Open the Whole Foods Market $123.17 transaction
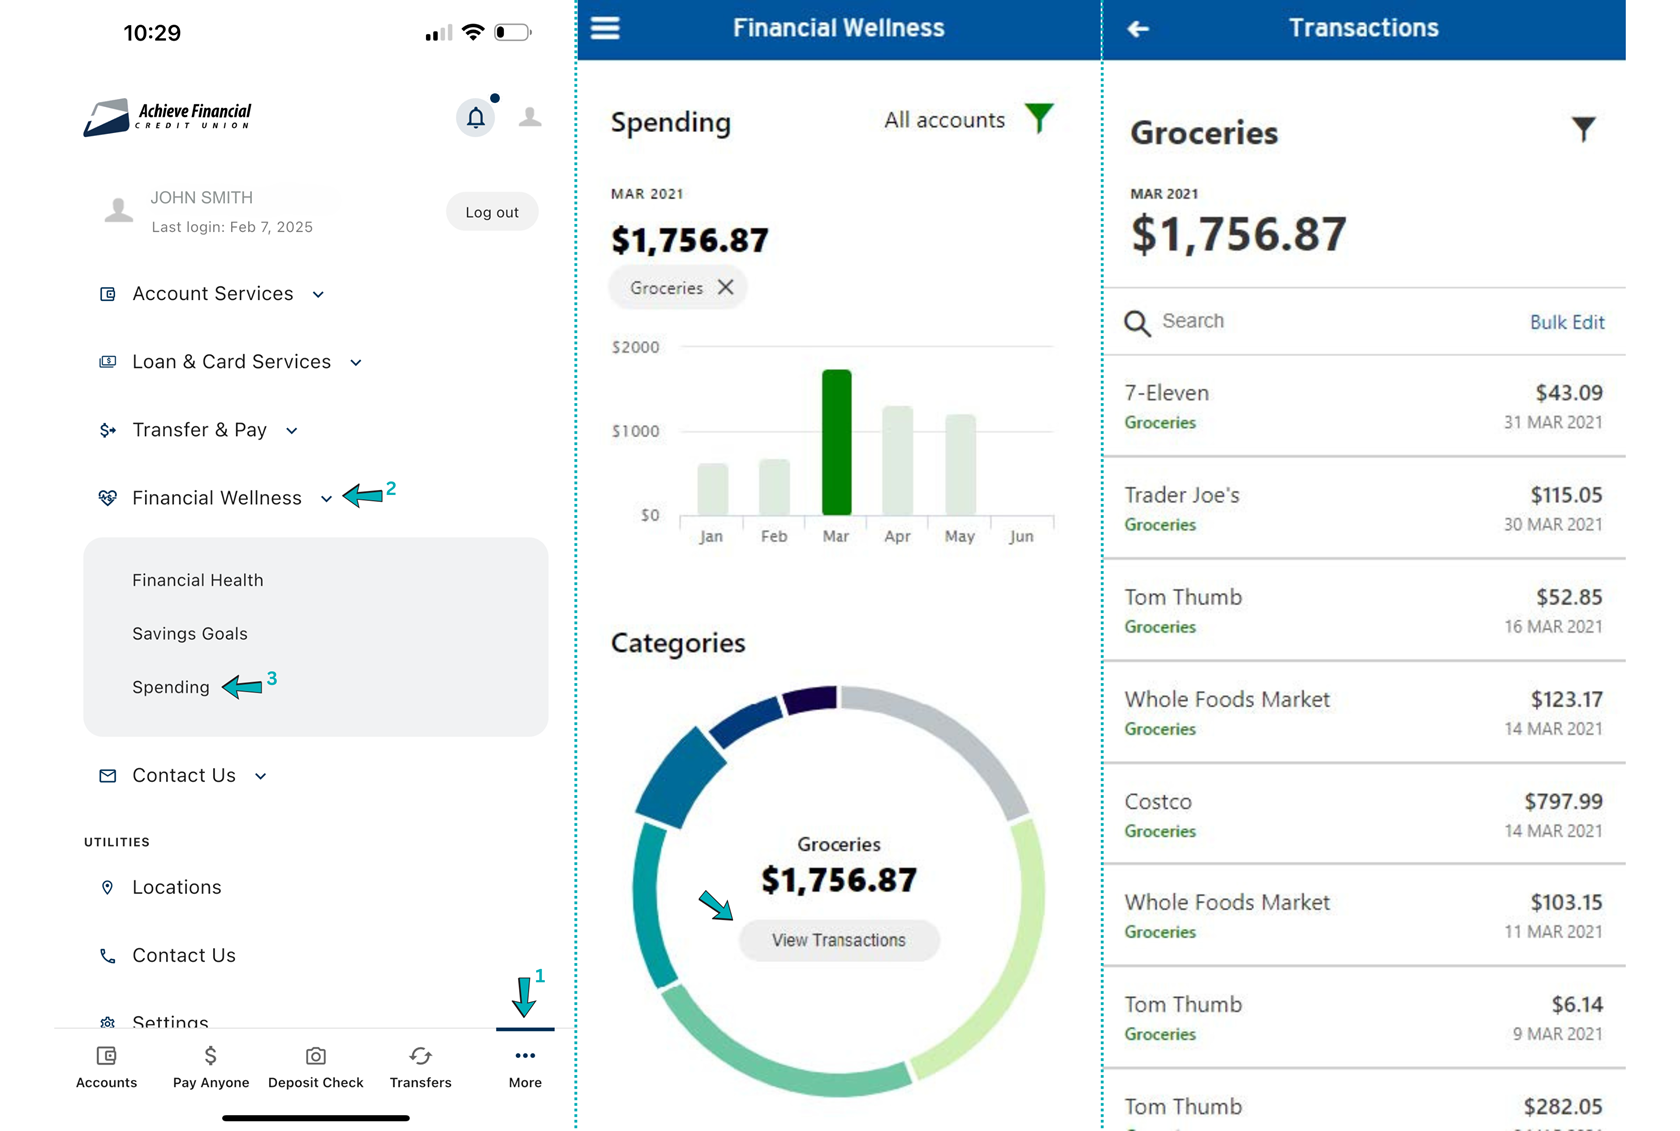The image size is (1680, 1131). (x=1364, y=713)
